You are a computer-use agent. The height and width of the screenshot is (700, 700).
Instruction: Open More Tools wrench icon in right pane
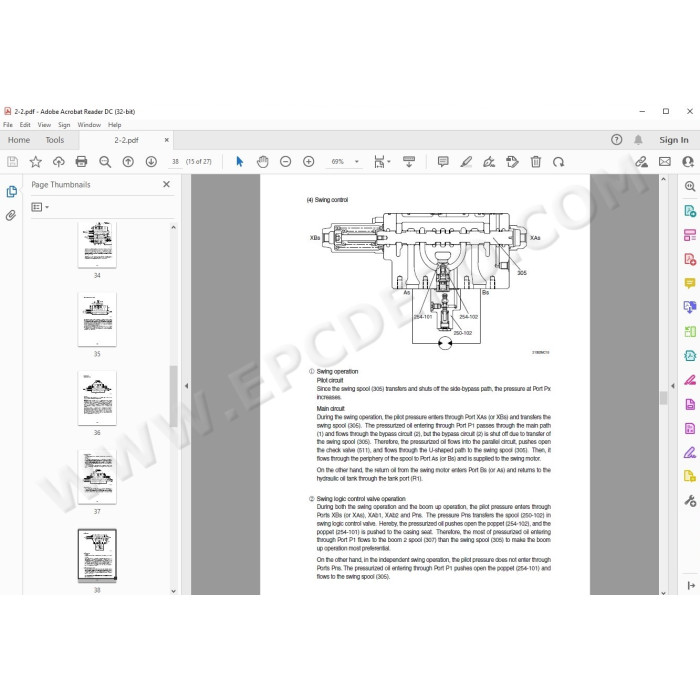[690, 501]
